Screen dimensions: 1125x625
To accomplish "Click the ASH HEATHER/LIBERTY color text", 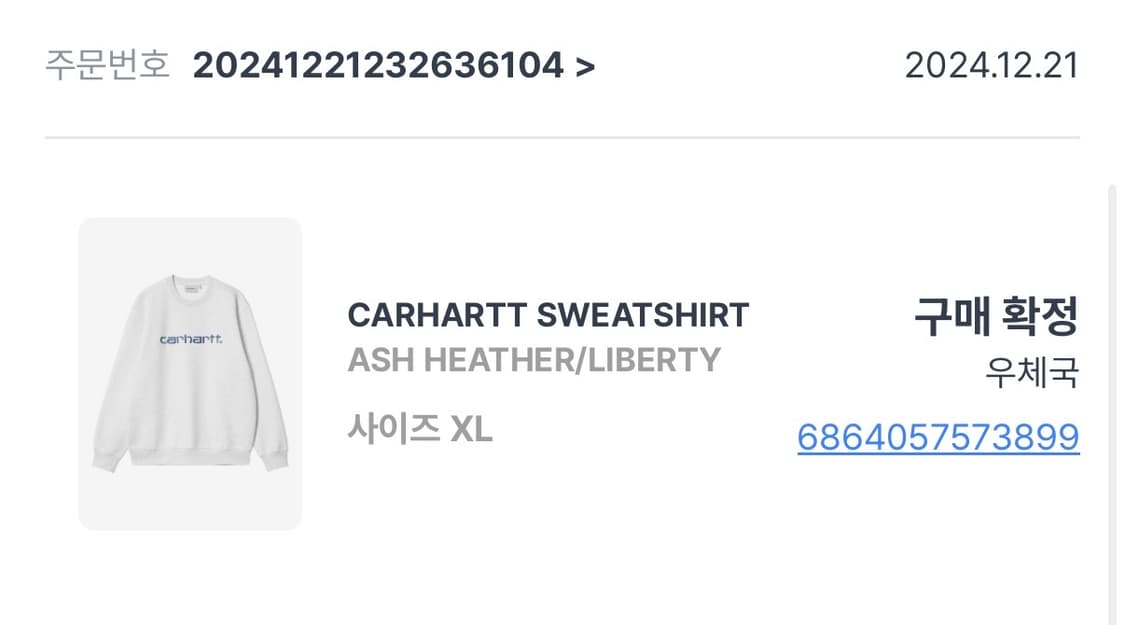I will click(534, 359).
